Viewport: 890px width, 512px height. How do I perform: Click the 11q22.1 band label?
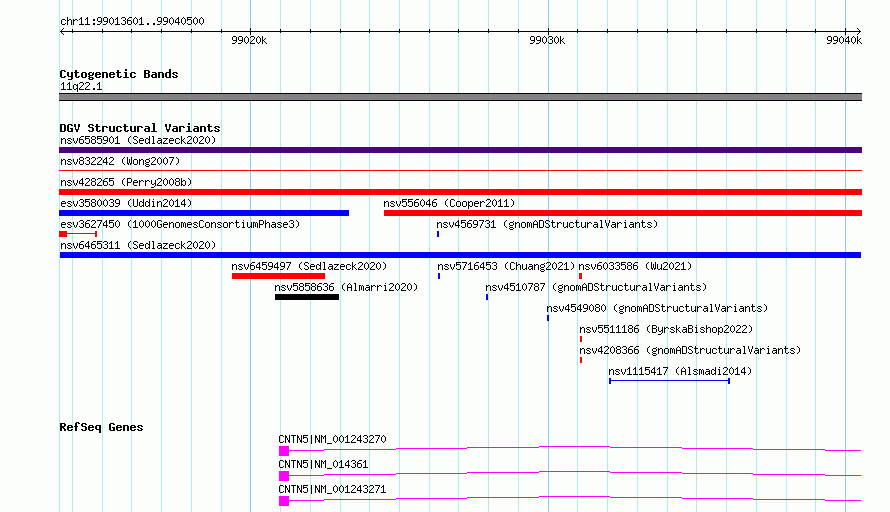pyautogui.click(x=81, y=86)
